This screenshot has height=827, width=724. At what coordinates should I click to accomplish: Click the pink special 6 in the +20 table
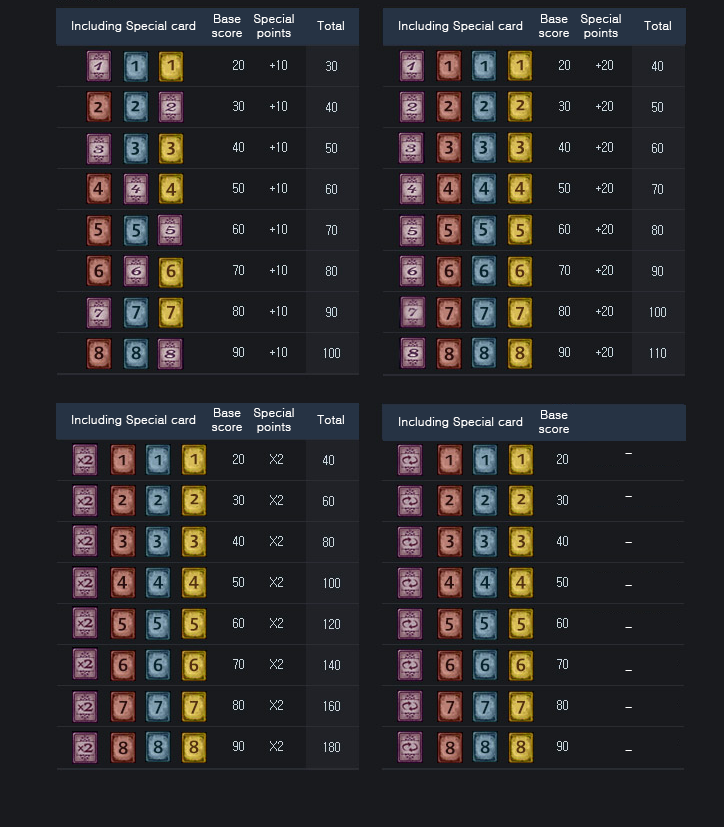(x=412, y=271)
